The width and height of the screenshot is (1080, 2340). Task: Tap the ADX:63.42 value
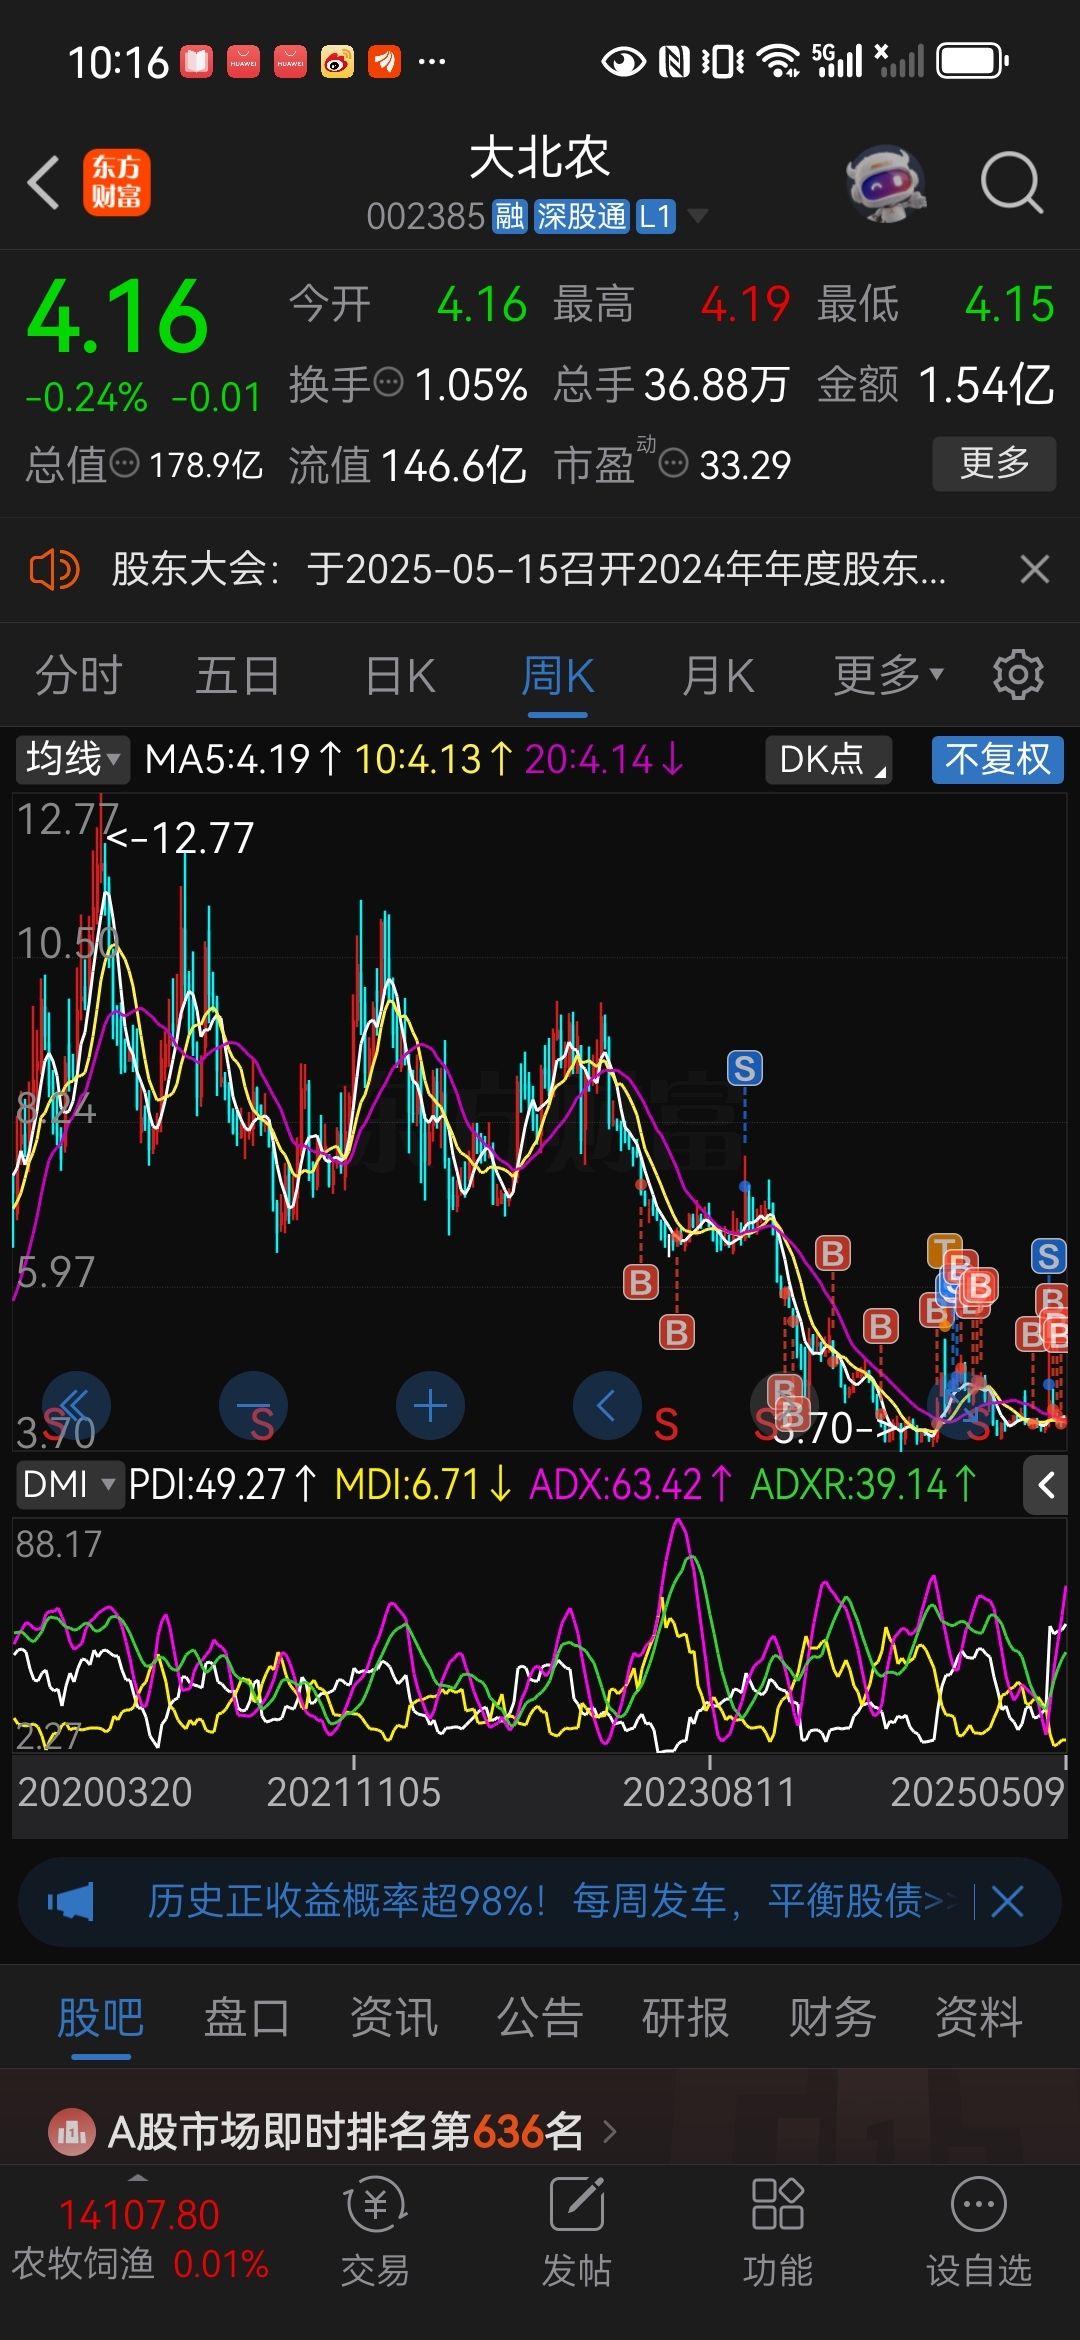pos(631,1485)
